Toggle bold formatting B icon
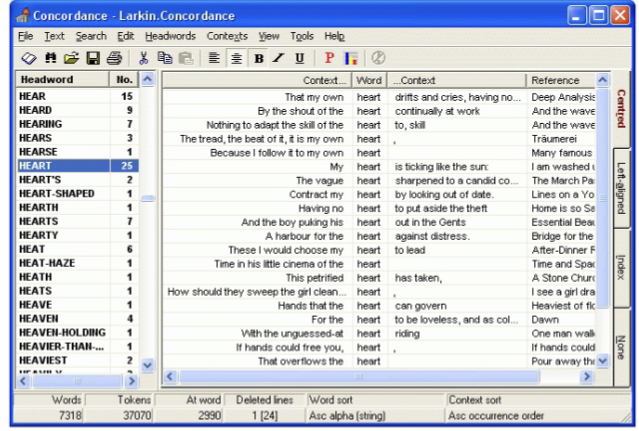The height and width of the screenshot is (431, 639). pyautogui.click(x=258, y=58)
